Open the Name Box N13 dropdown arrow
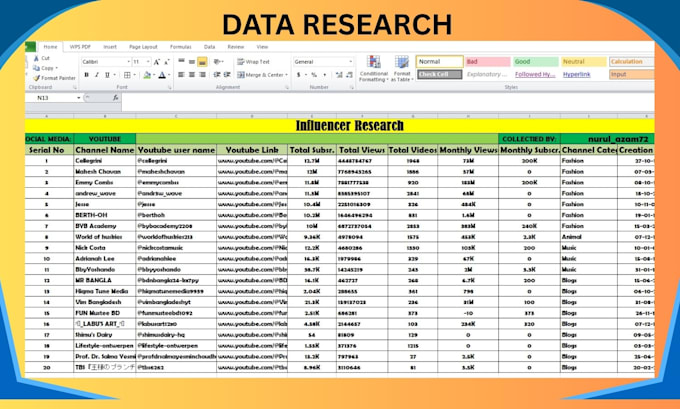 point(78,98)
